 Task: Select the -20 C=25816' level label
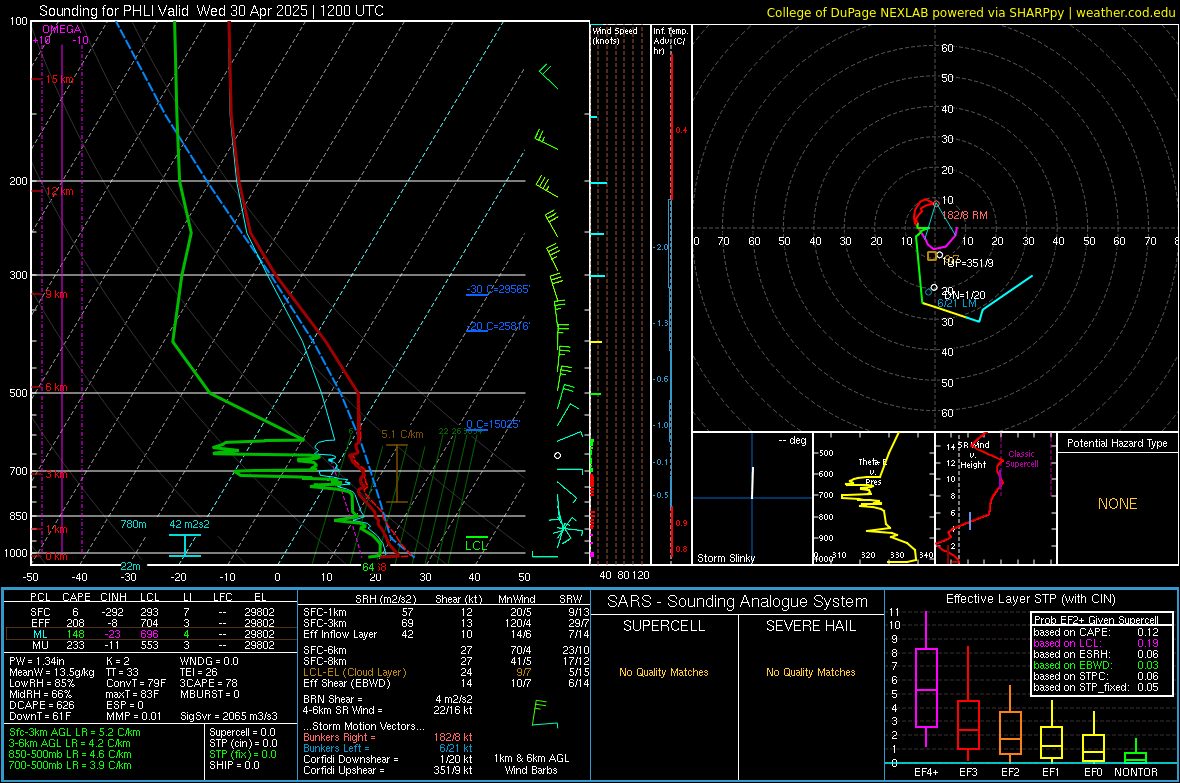tap(497, 326)
